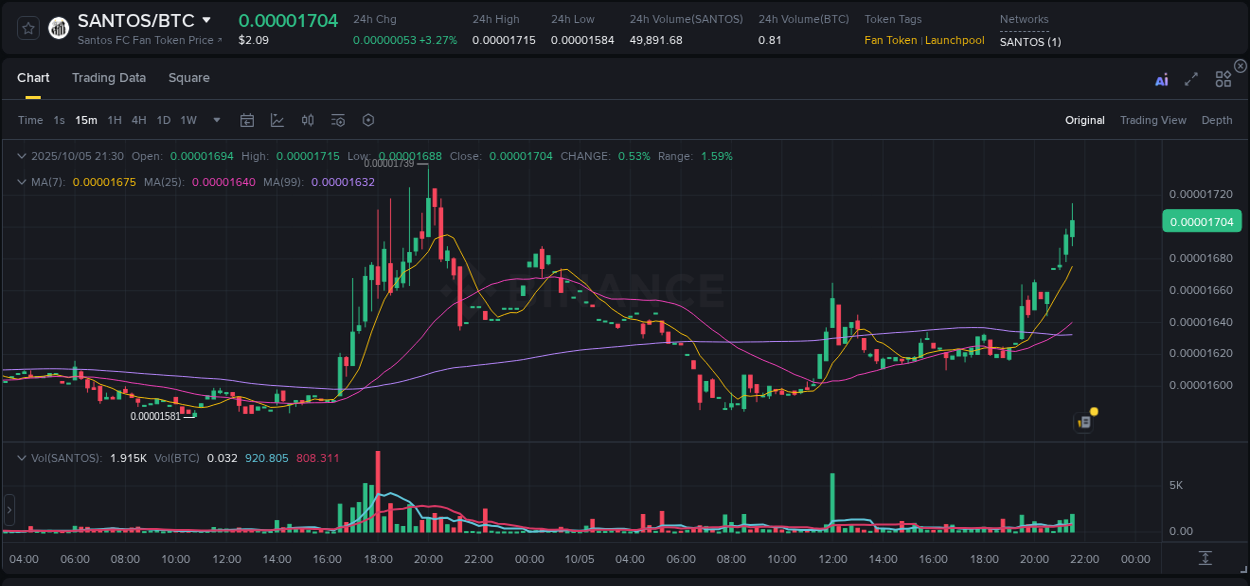Open the SANTOS/BTC pair selector
1250x586 pixels.
tap(140, 19)
